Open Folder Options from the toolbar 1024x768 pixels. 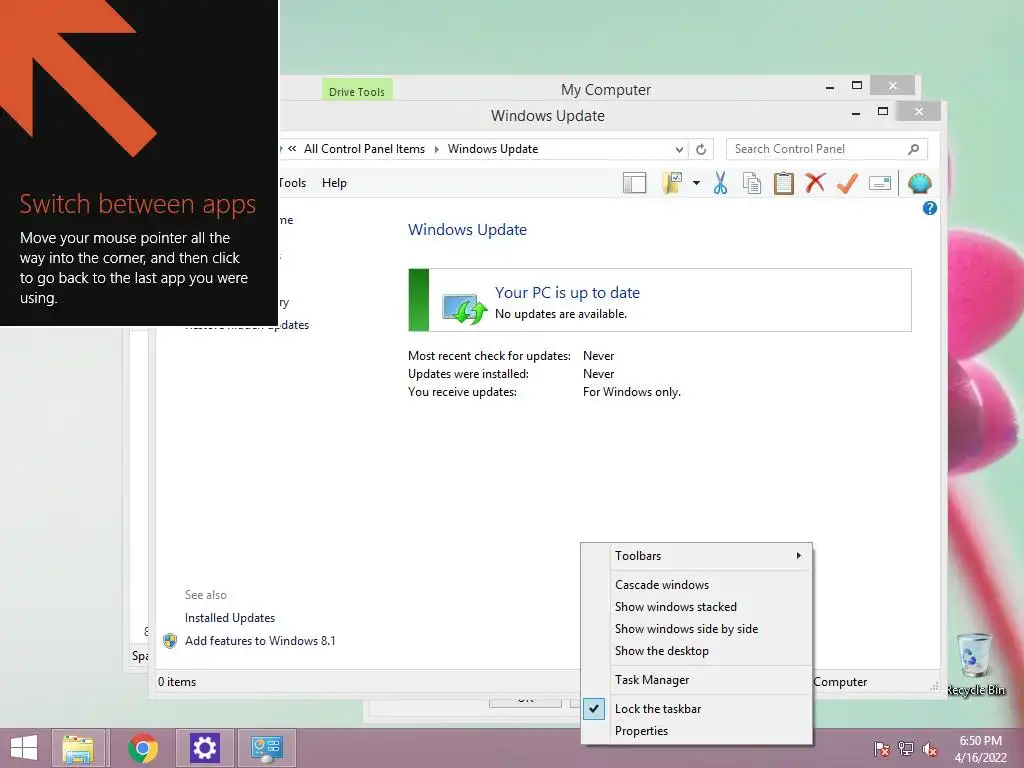(672, 183)
